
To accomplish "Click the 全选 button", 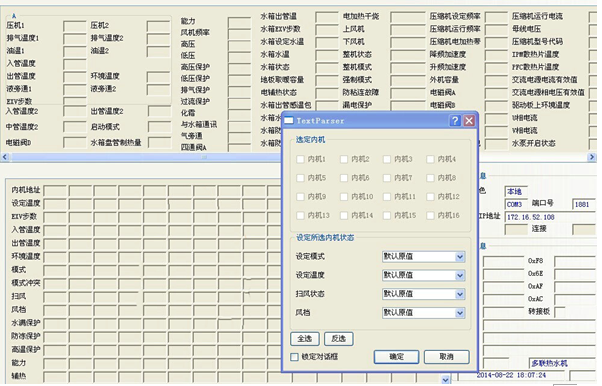I will point(305,338).
